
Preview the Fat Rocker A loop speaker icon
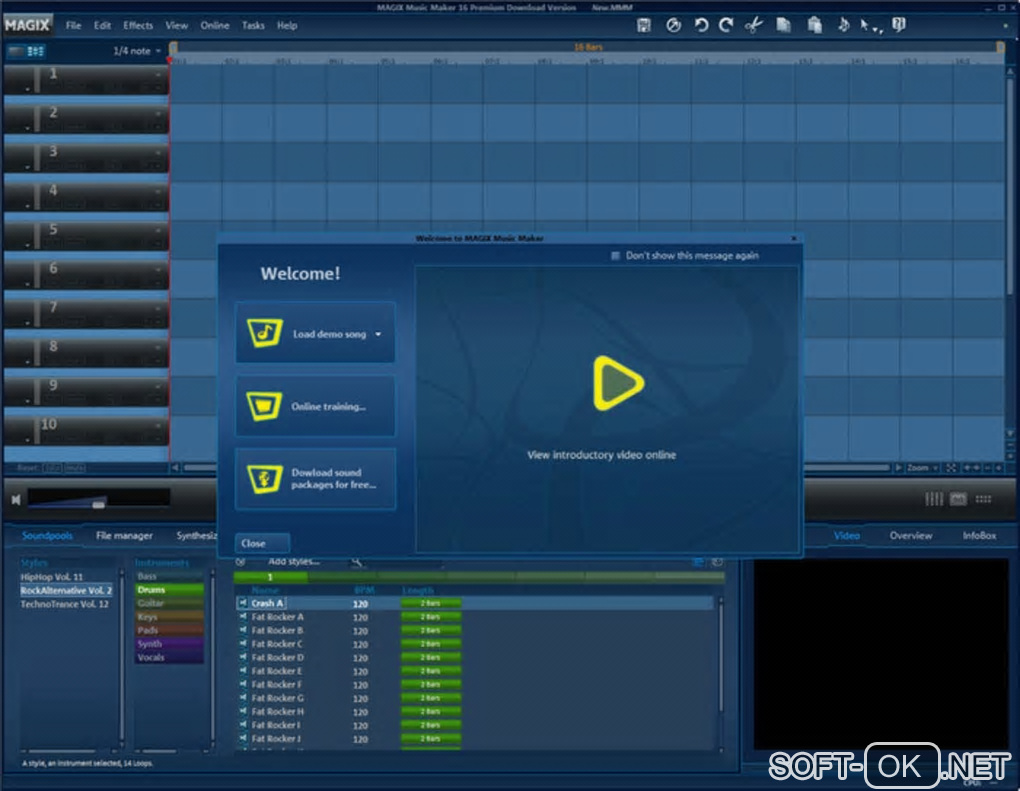[243, 617]
